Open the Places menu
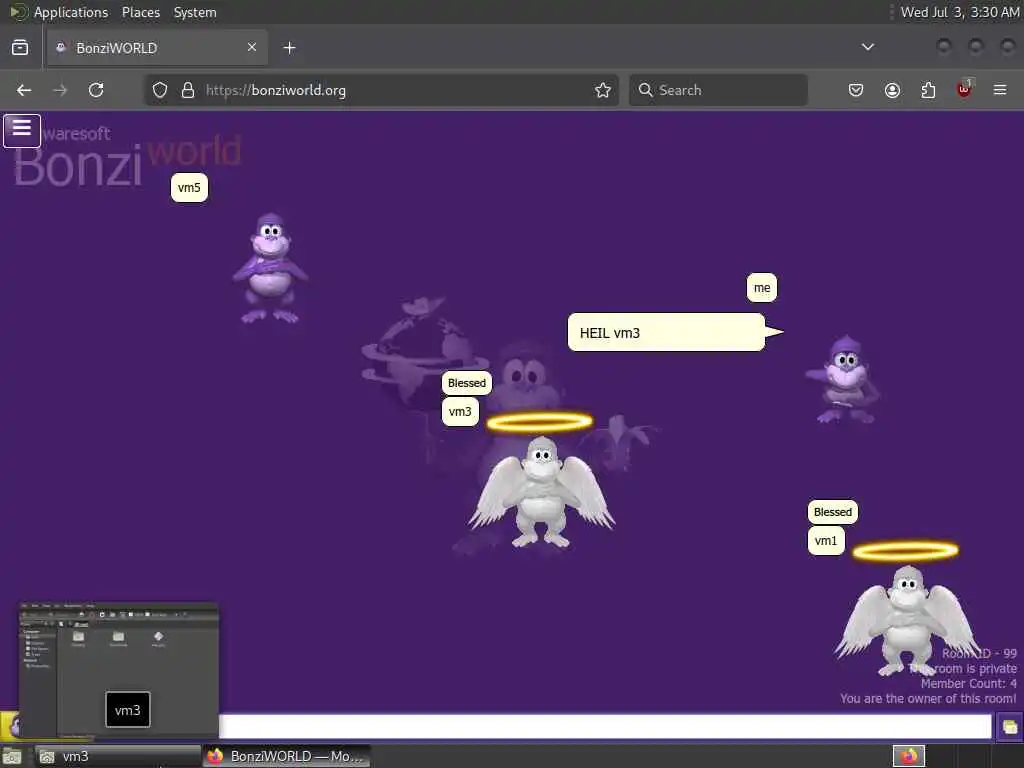This screenshot has height=768, width=1024. [141, 12]
